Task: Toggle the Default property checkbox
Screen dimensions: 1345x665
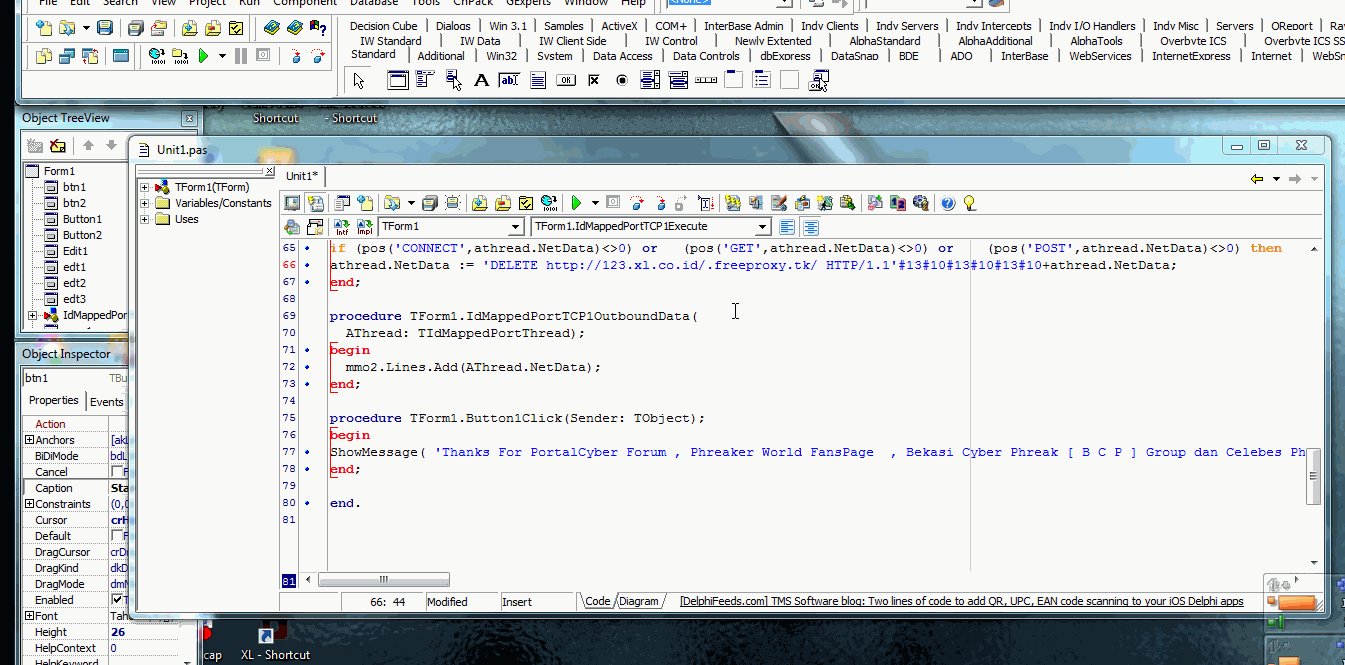Action: tap(116, 536)
